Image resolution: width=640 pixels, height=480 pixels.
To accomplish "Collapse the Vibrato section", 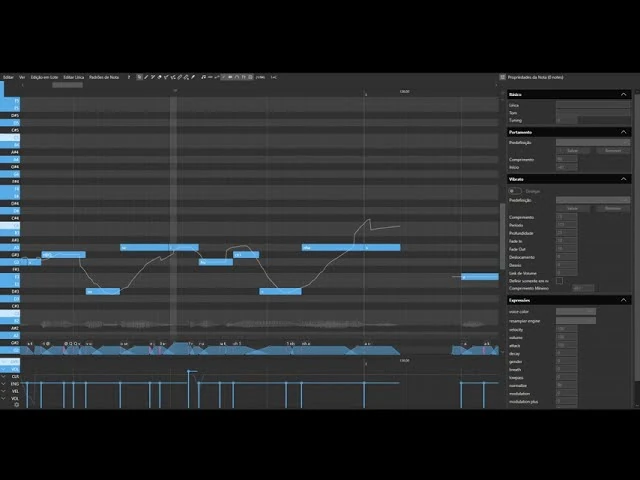I will (623, 179).
